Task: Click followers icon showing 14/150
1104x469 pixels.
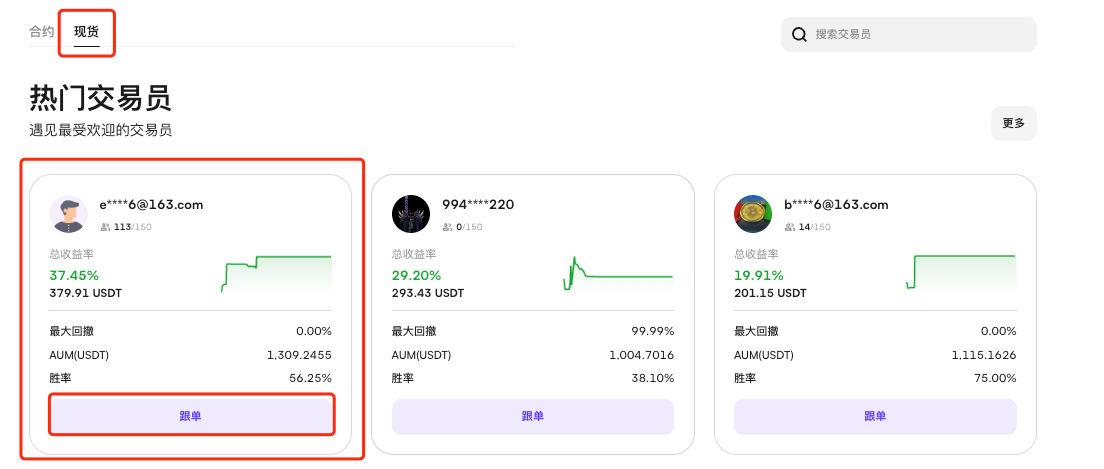Action: [x=790, y=227]
